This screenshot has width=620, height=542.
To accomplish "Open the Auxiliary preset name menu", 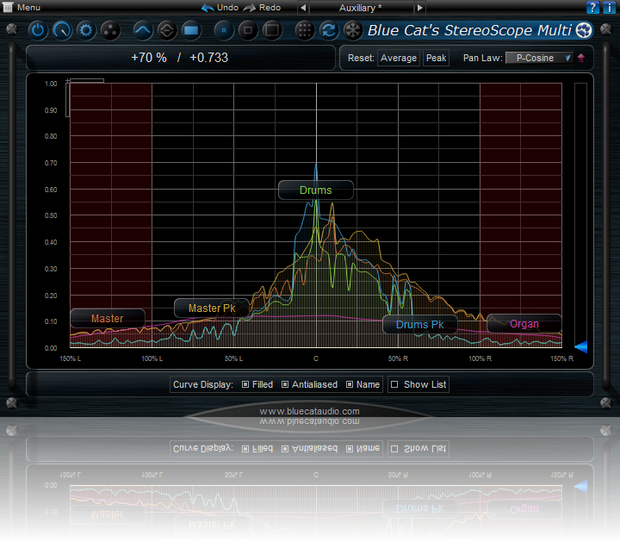I will (x=361, y=8).
